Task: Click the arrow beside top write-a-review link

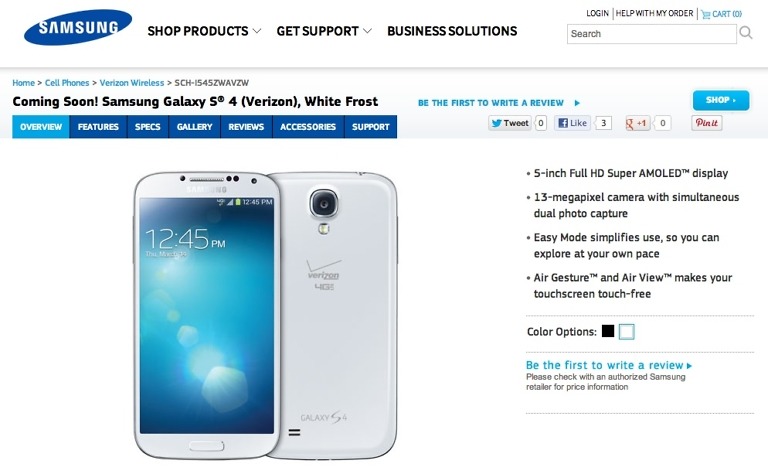Action: (577, 103)
